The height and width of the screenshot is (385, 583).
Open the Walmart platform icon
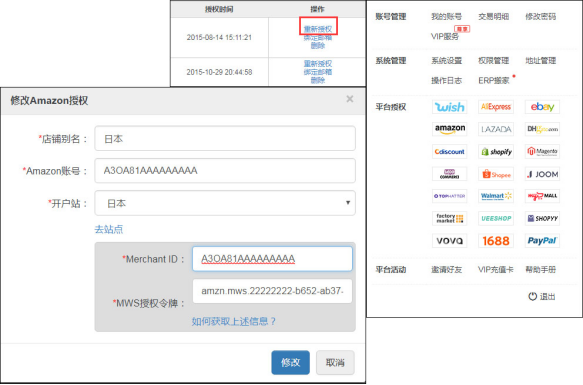point(496,196)
